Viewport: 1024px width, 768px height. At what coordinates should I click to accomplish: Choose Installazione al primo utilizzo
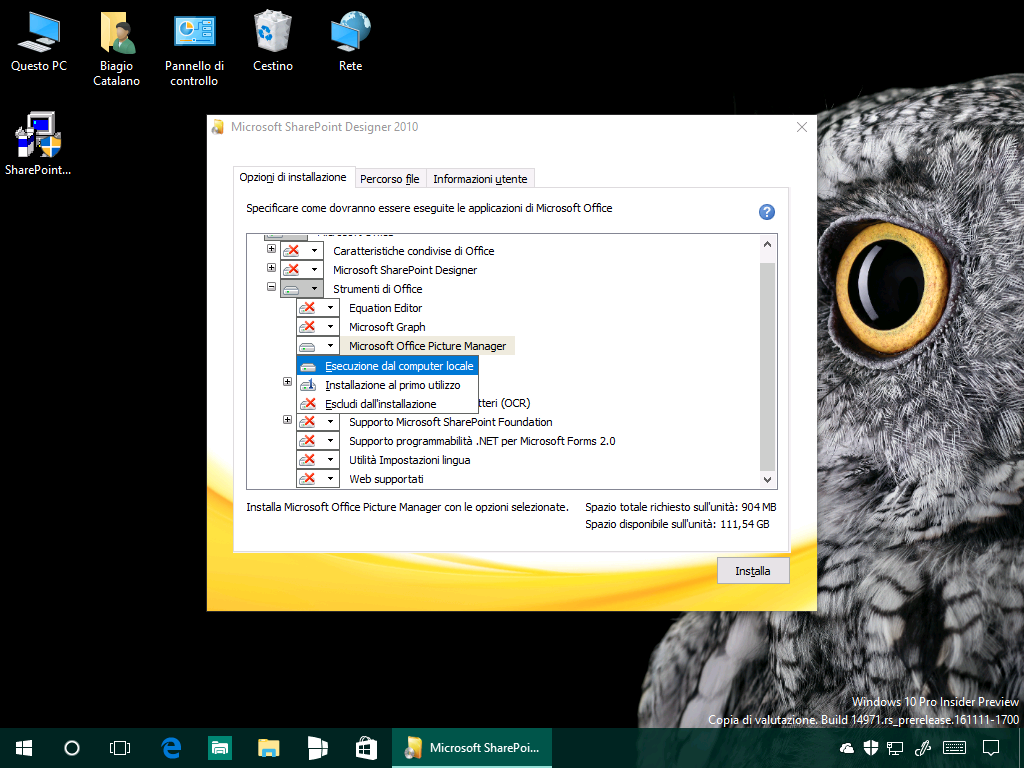click(388, 385)
